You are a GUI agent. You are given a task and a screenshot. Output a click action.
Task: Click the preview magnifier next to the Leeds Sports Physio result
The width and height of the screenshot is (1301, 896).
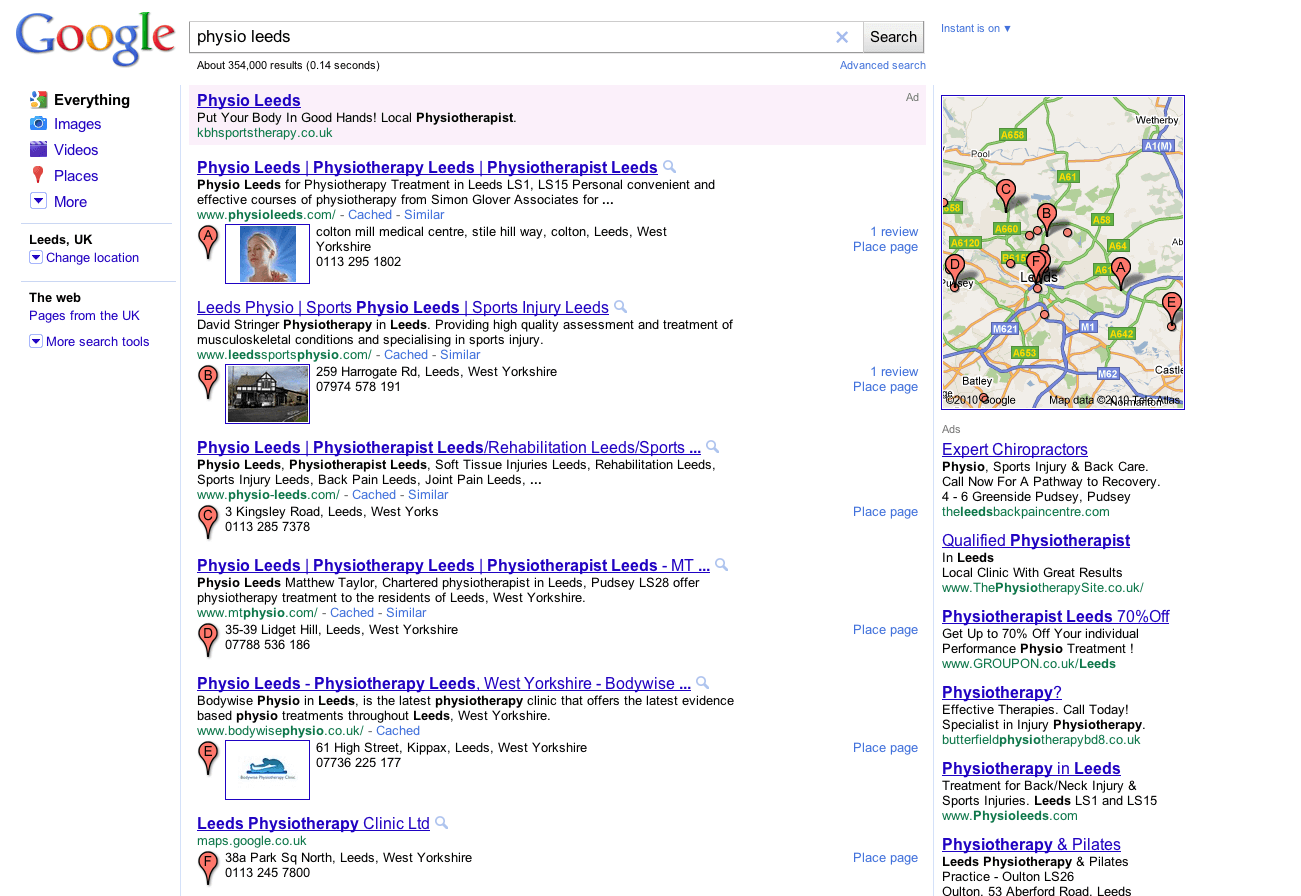[621, 307]
